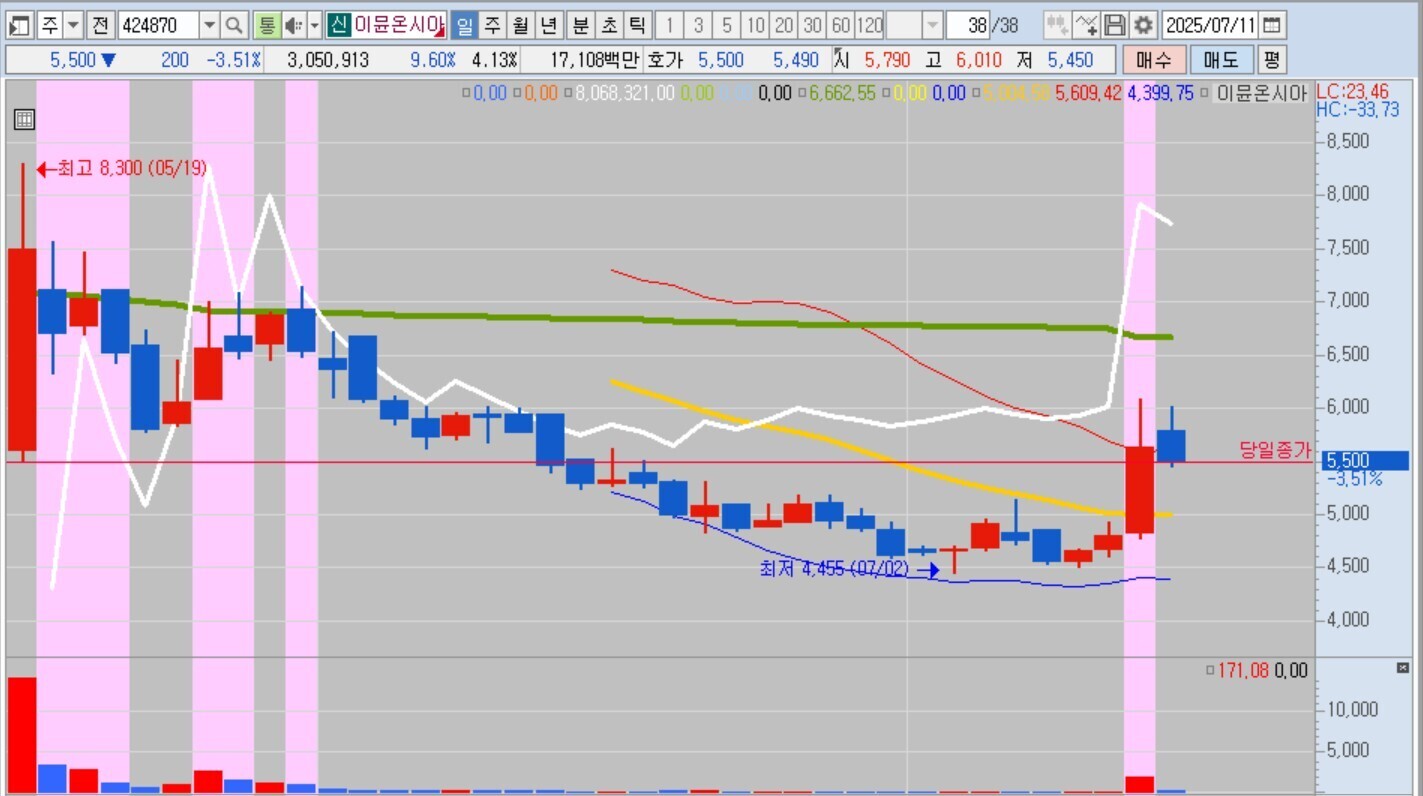Open the calendar date picker icon

click(1270, 25)
